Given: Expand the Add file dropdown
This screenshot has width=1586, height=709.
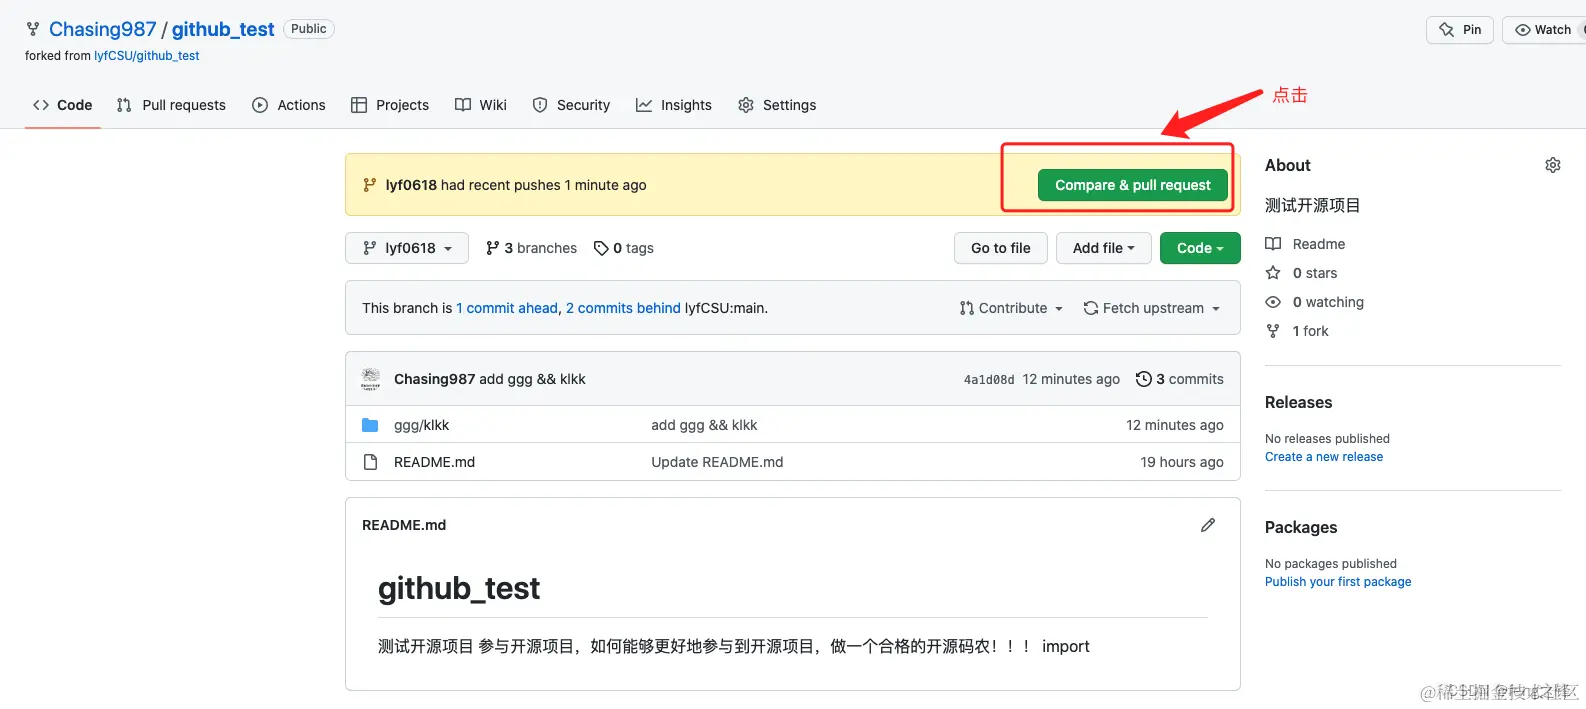Looking at the screenshot, I should tap(1103, 248).
